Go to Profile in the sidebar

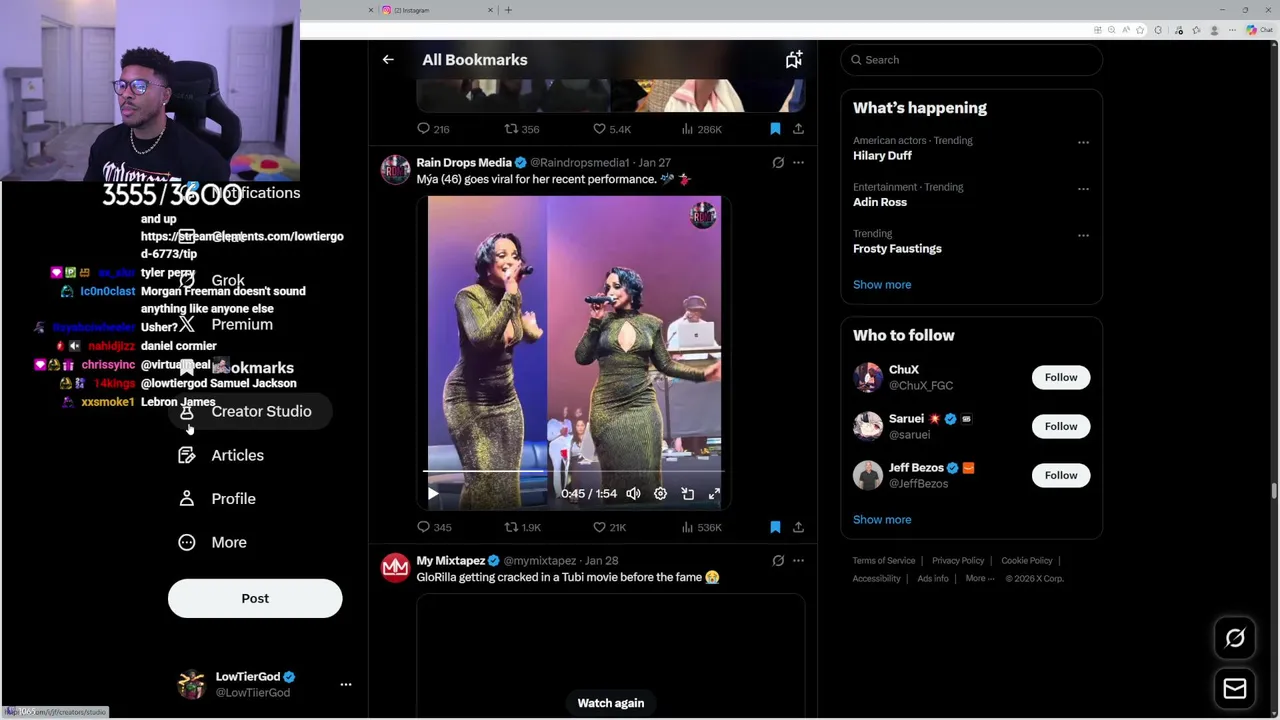(217, 499)
